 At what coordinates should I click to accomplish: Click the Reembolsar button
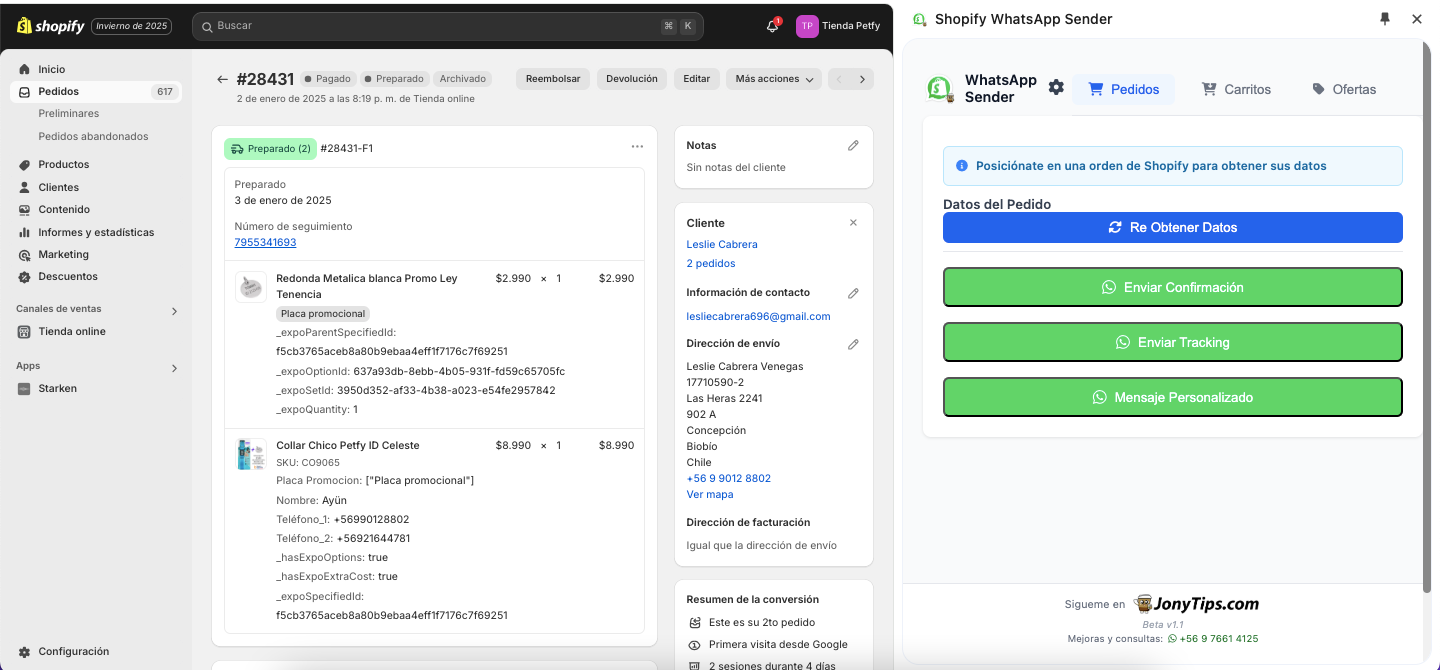[553, 79]
